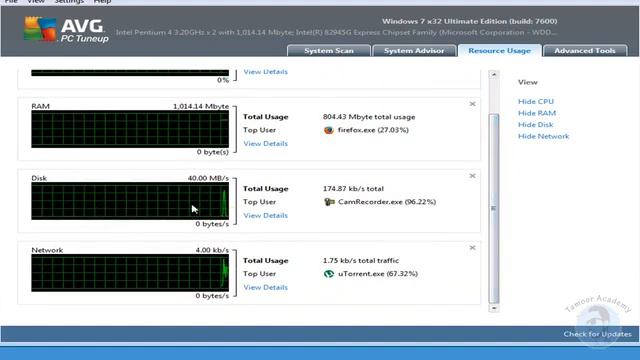Screen dimensions: 640x360
Task: Open the View menu
Action: [36, 2]
